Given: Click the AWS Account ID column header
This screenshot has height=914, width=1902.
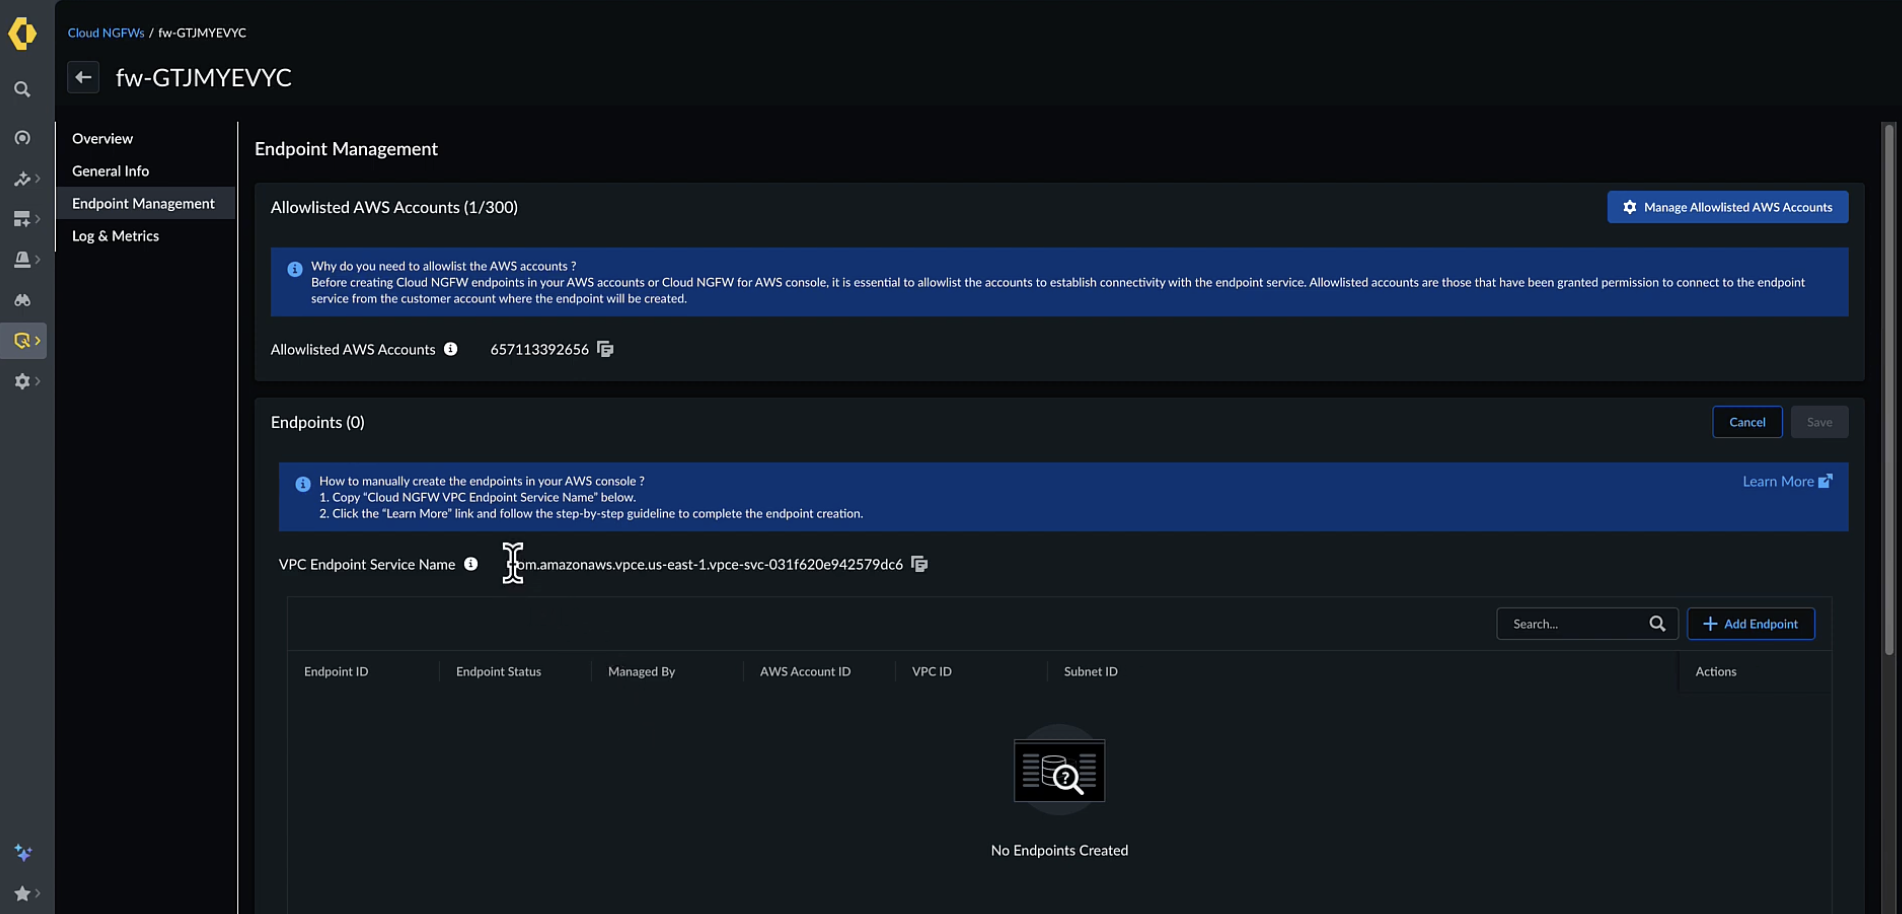Looking at the screenshot, I should [805, 672].
